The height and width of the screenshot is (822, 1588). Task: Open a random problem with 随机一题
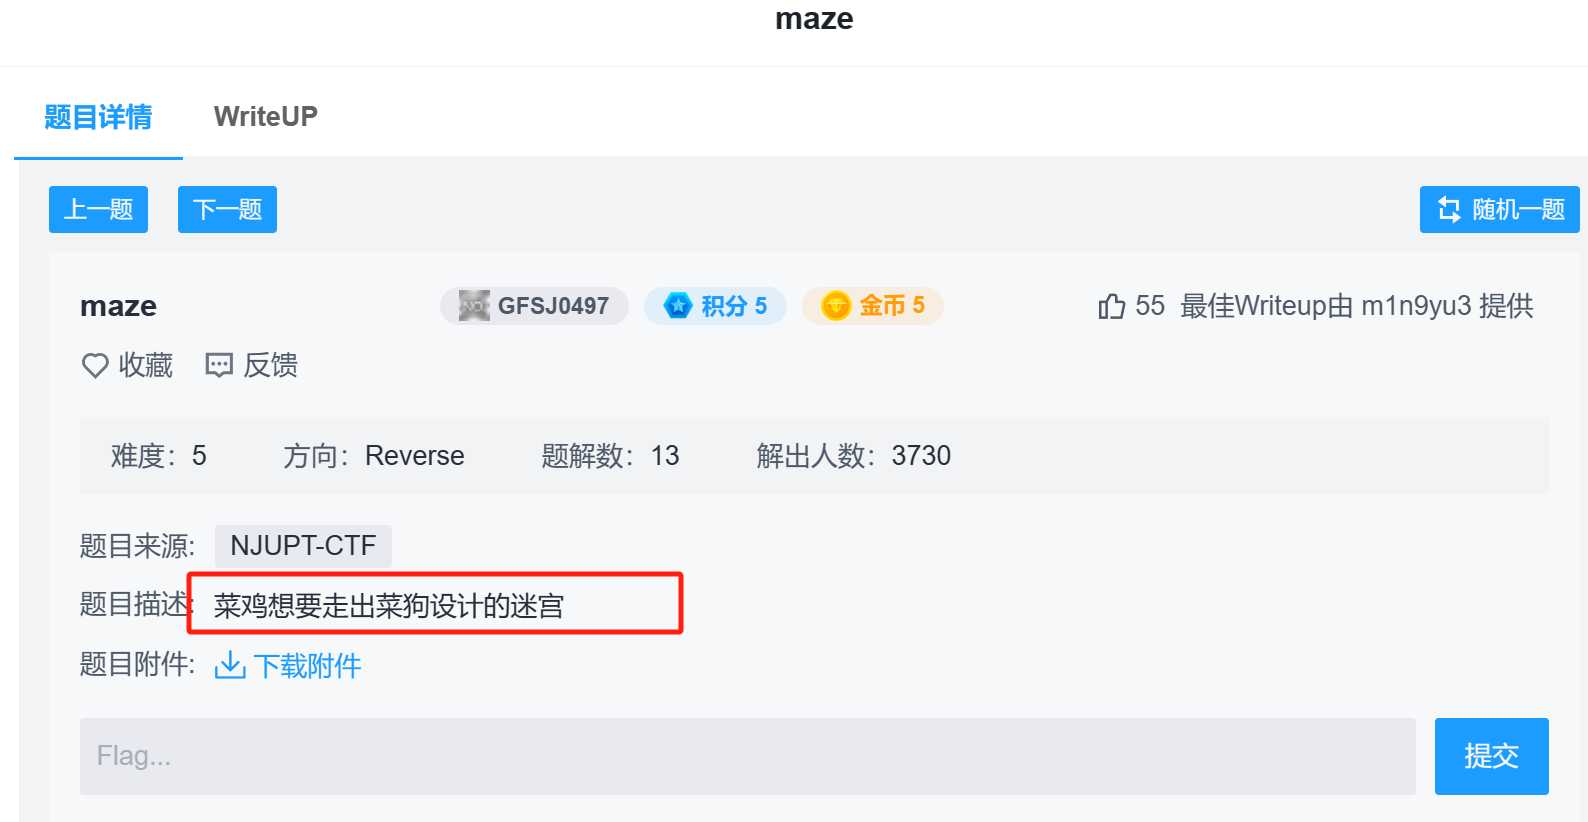1499,209
